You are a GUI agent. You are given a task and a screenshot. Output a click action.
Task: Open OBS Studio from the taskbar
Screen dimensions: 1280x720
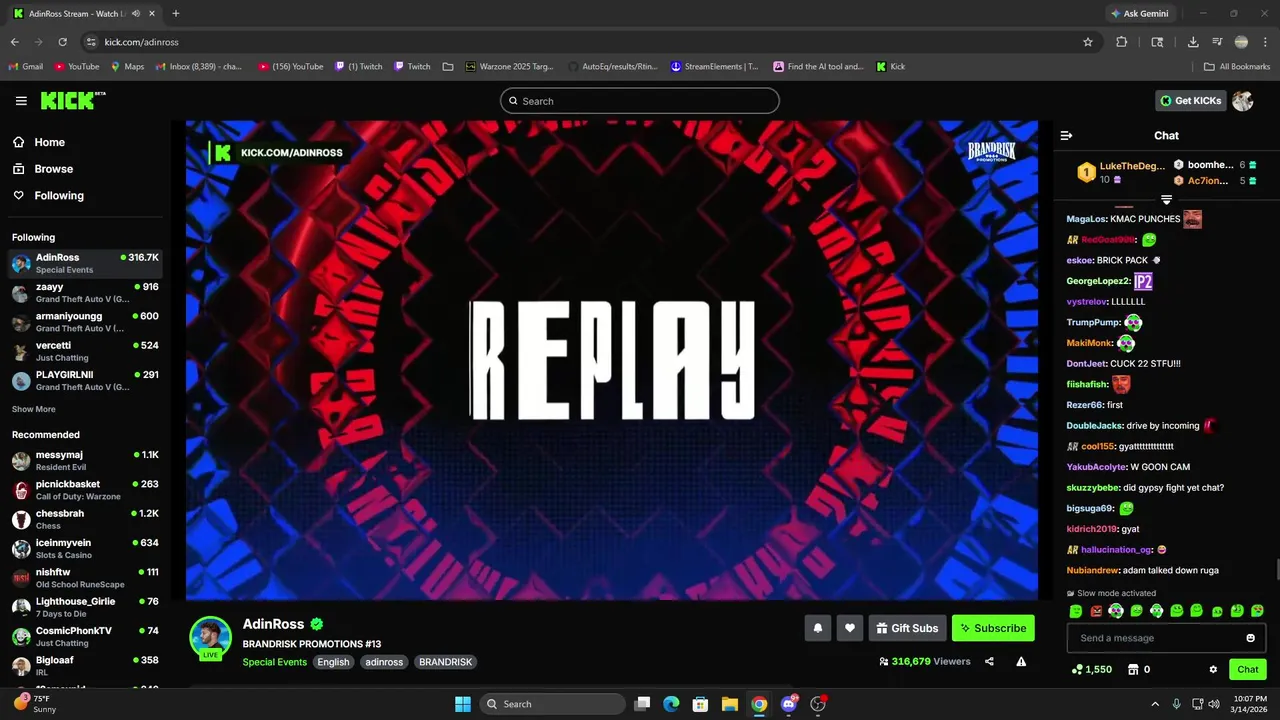818,704
